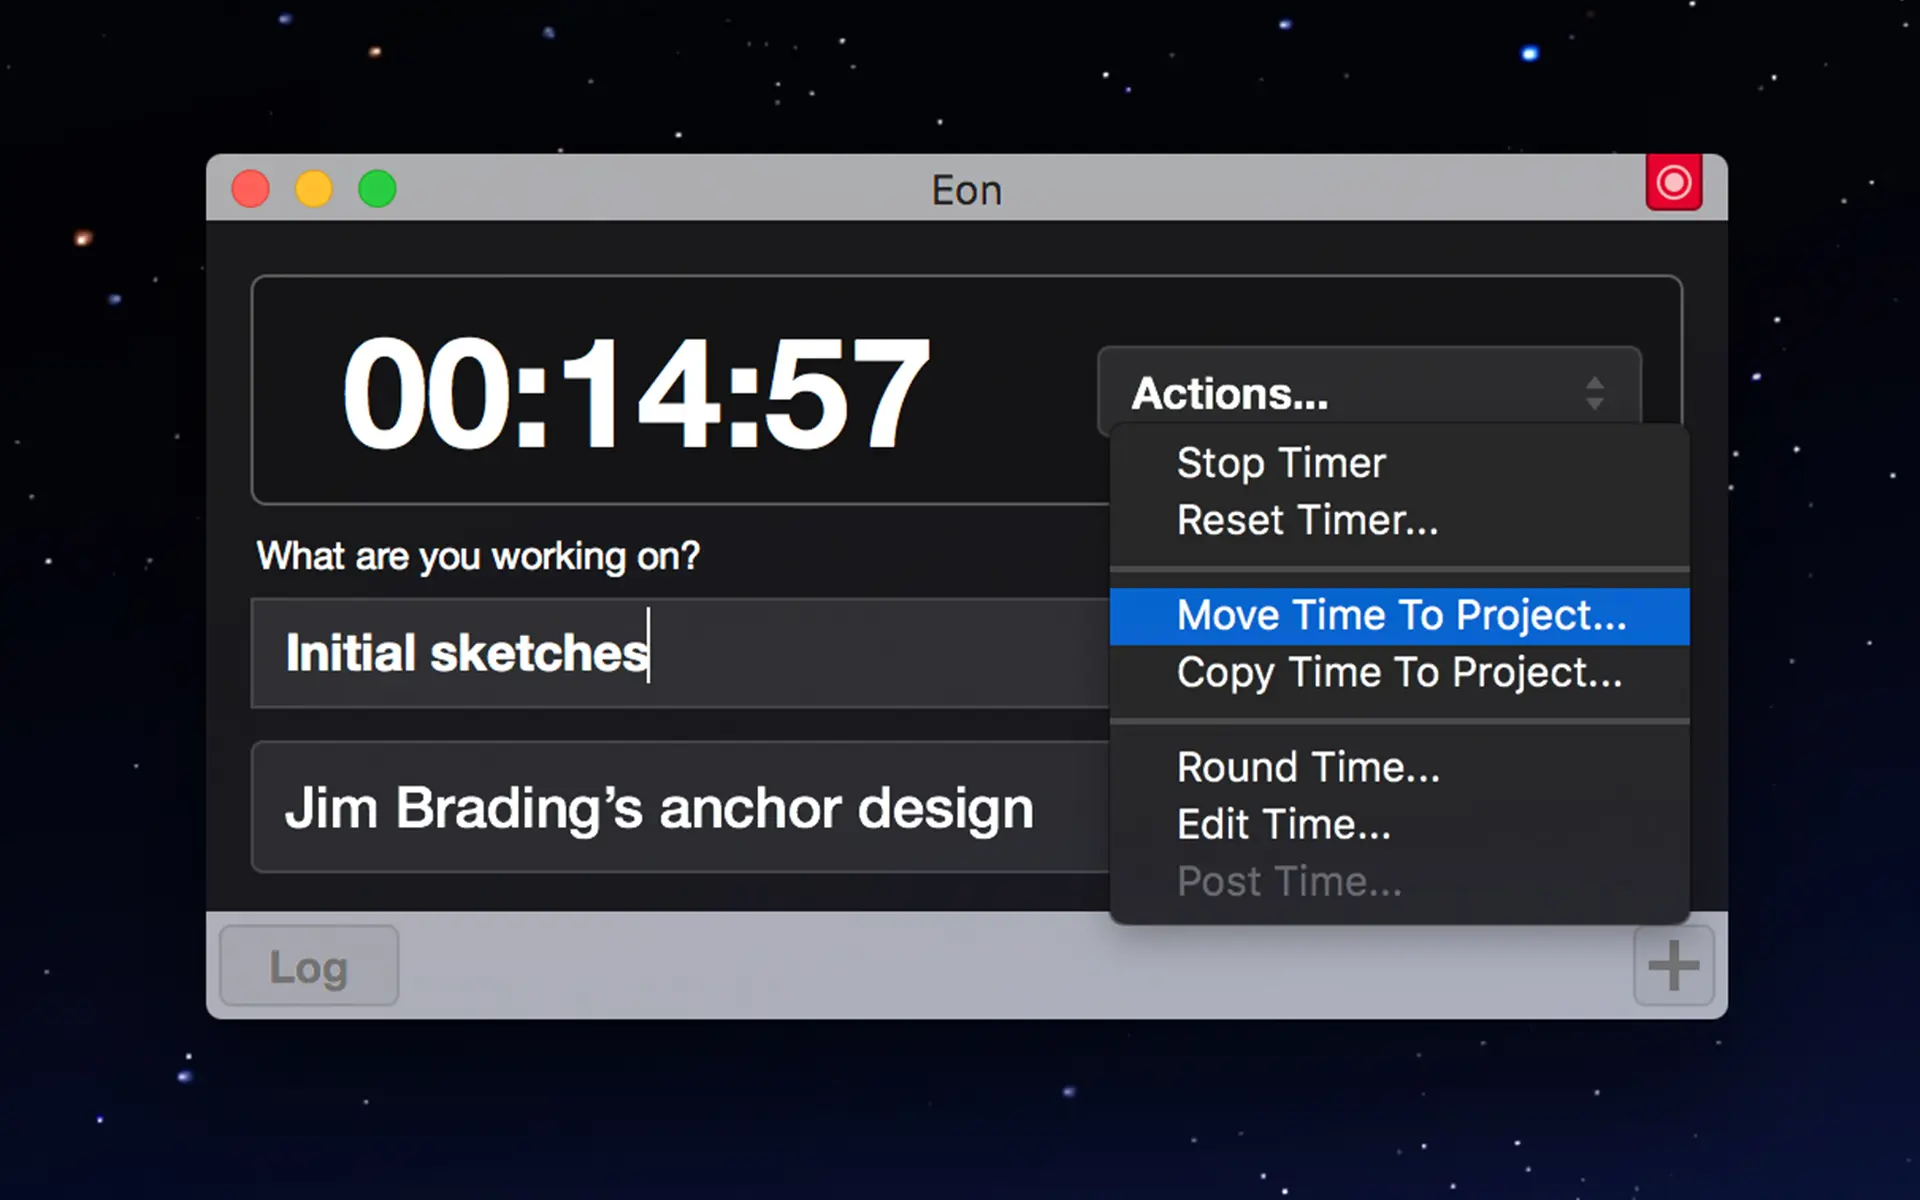Click the 00:14:57 timer display

[637, 392]
